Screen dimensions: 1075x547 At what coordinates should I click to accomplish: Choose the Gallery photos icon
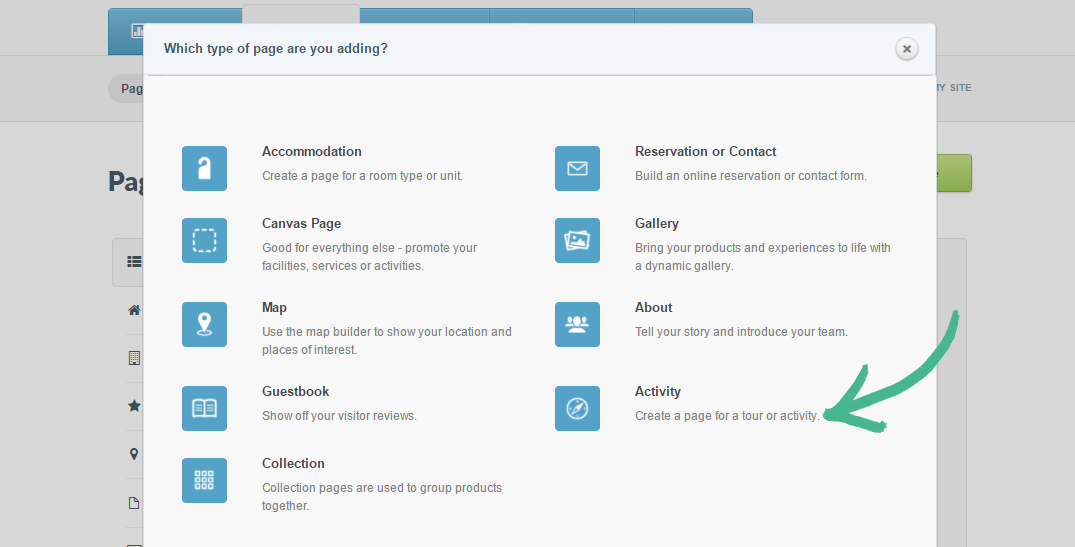click(577, 240)
